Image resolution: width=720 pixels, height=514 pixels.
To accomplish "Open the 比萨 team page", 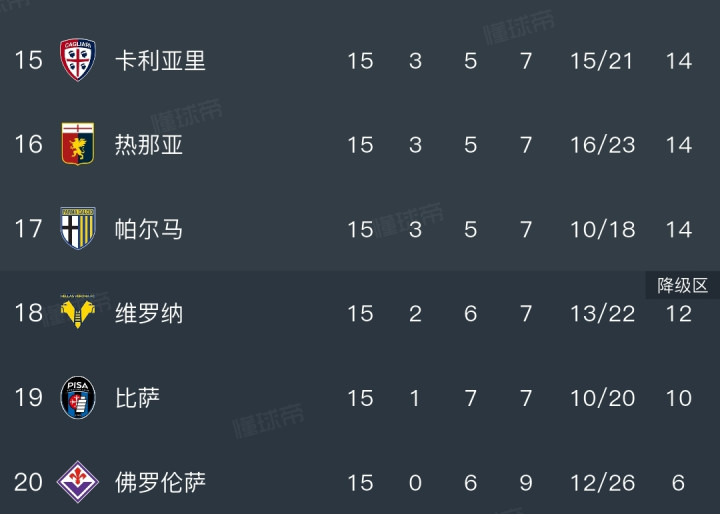I will click(138, 398).
